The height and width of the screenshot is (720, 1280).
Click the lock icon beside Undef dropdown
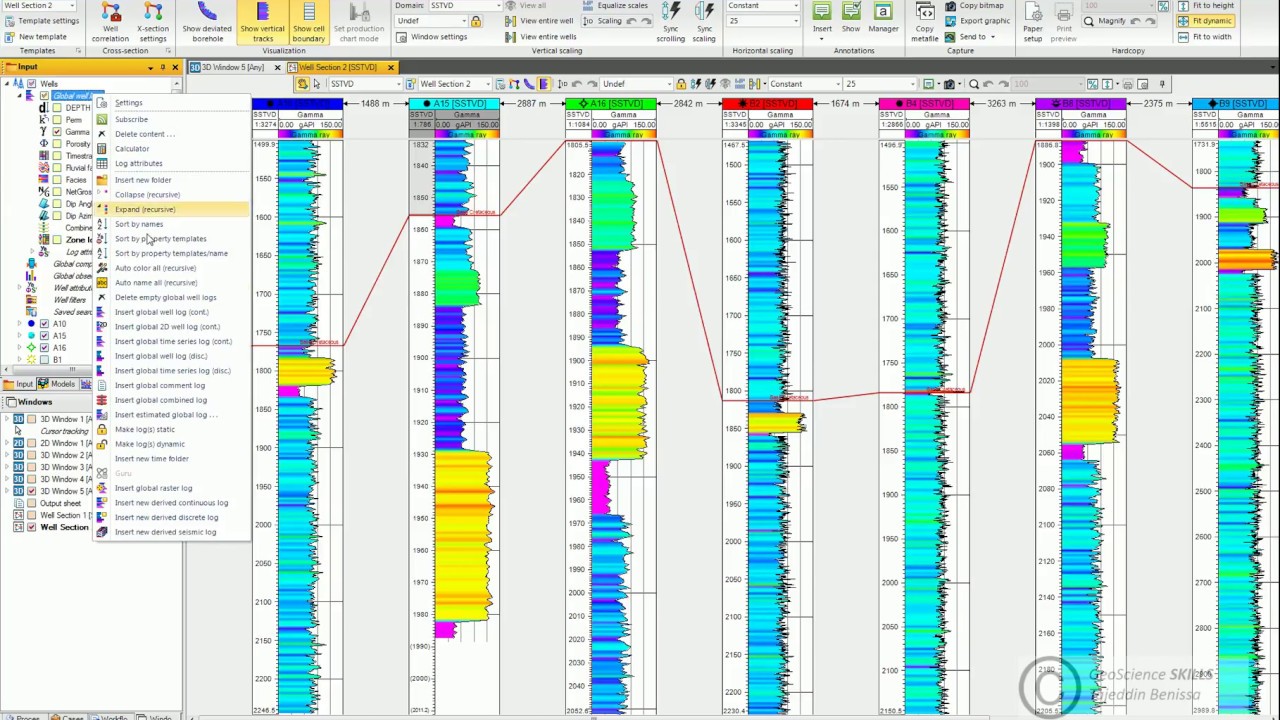tap(476, 21)
